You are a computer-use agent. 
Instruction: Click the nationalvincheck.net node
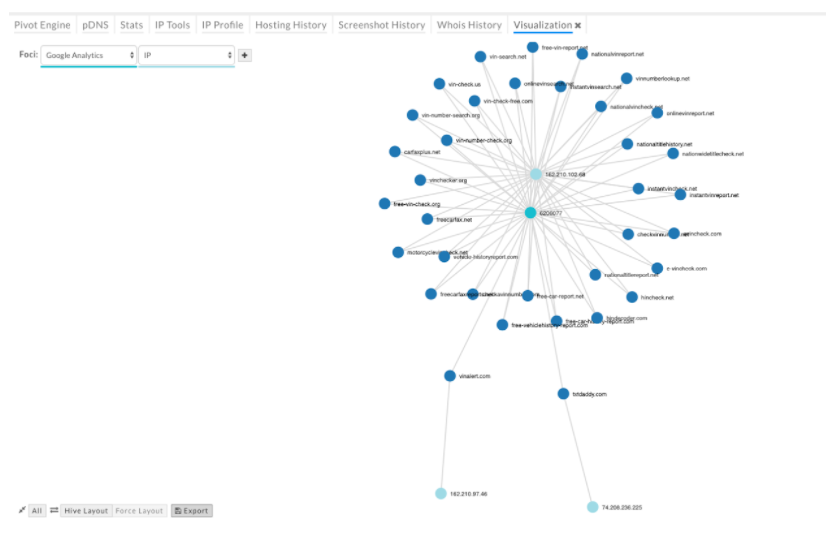click(x=601, y=106)
